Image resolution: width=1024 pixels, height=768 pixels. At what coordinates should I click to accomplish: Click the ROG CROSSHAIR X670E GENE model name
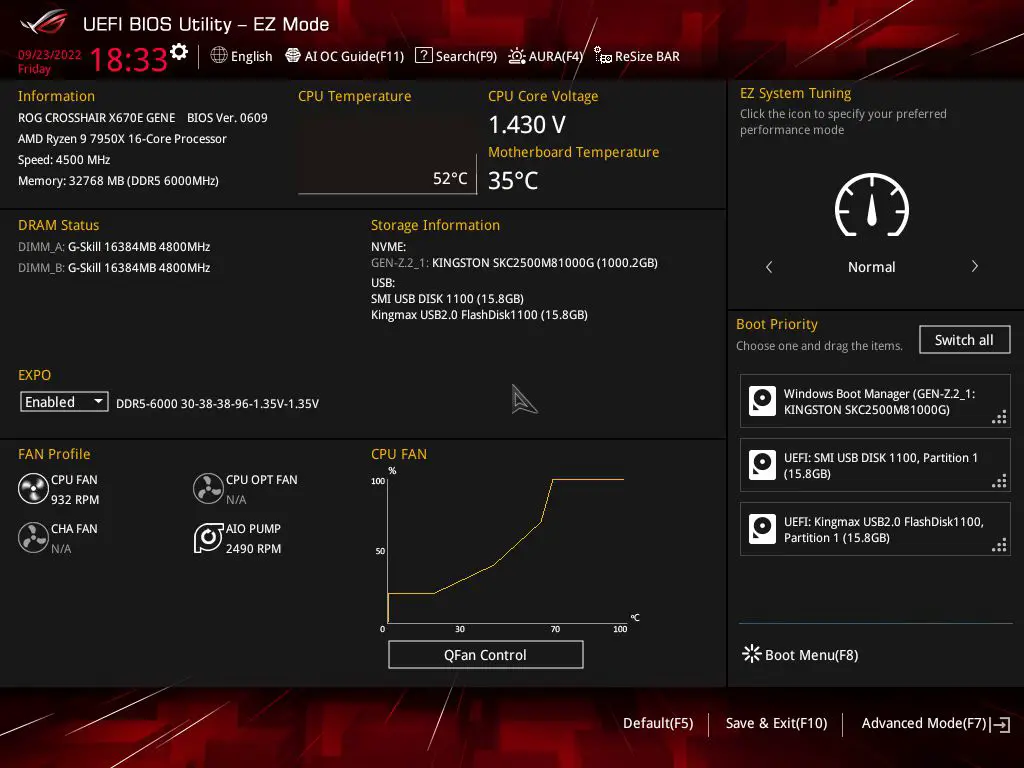(97, 118)
